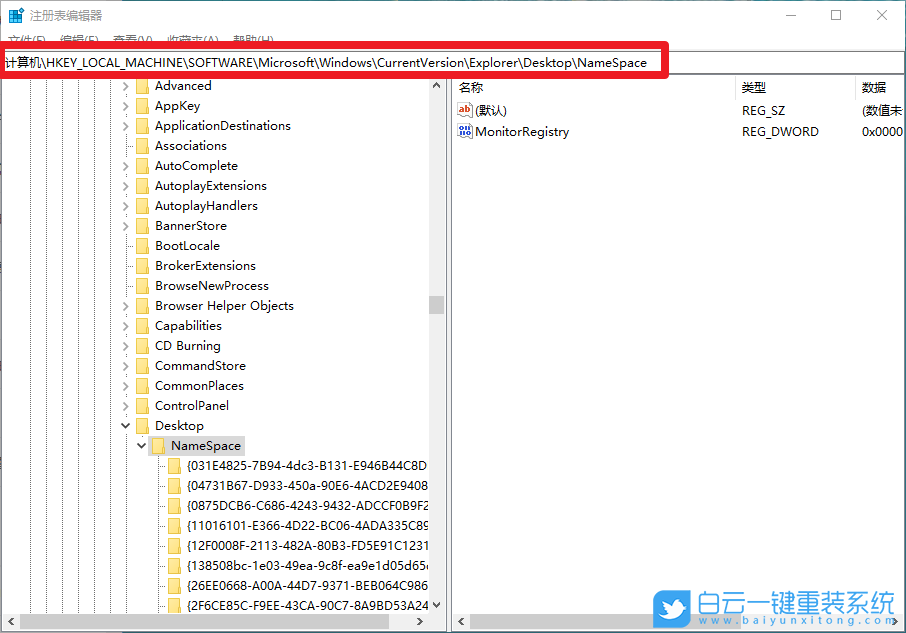This screenshot has width=906, height=633.
Task: Click the right arrow of the horizontal scrollbar
Action: pyautogui.click(x=420, y=620)
